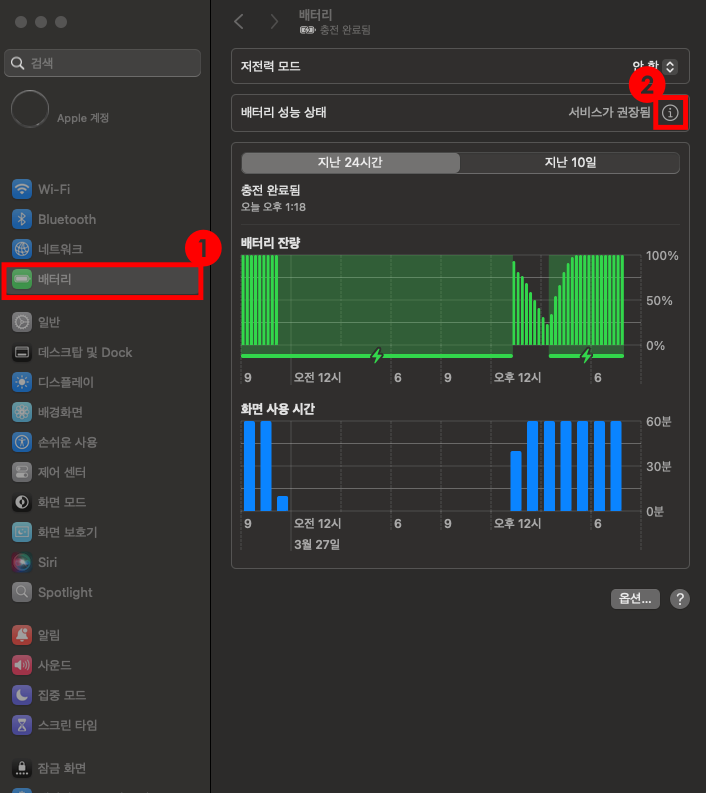Screen dimensions: 706x793
Task: Focus the 검색 search field
Action: [103, 63]
